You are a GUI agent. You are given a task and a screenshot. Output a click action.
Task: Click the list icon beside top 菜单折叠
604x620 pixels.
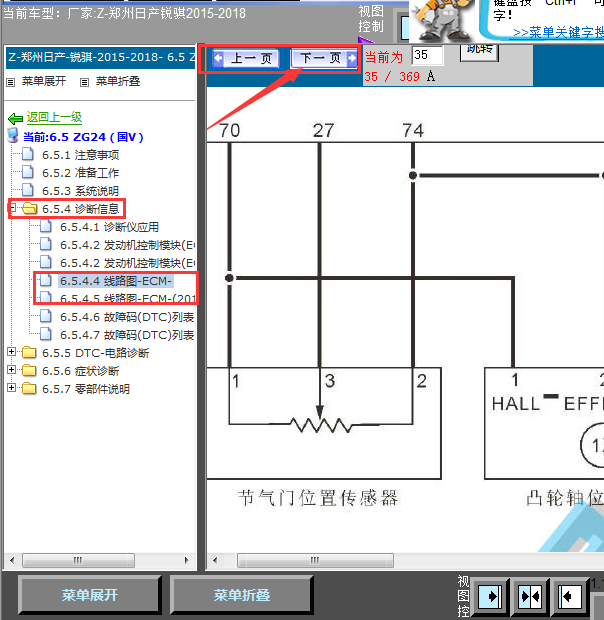coord(84,82)
